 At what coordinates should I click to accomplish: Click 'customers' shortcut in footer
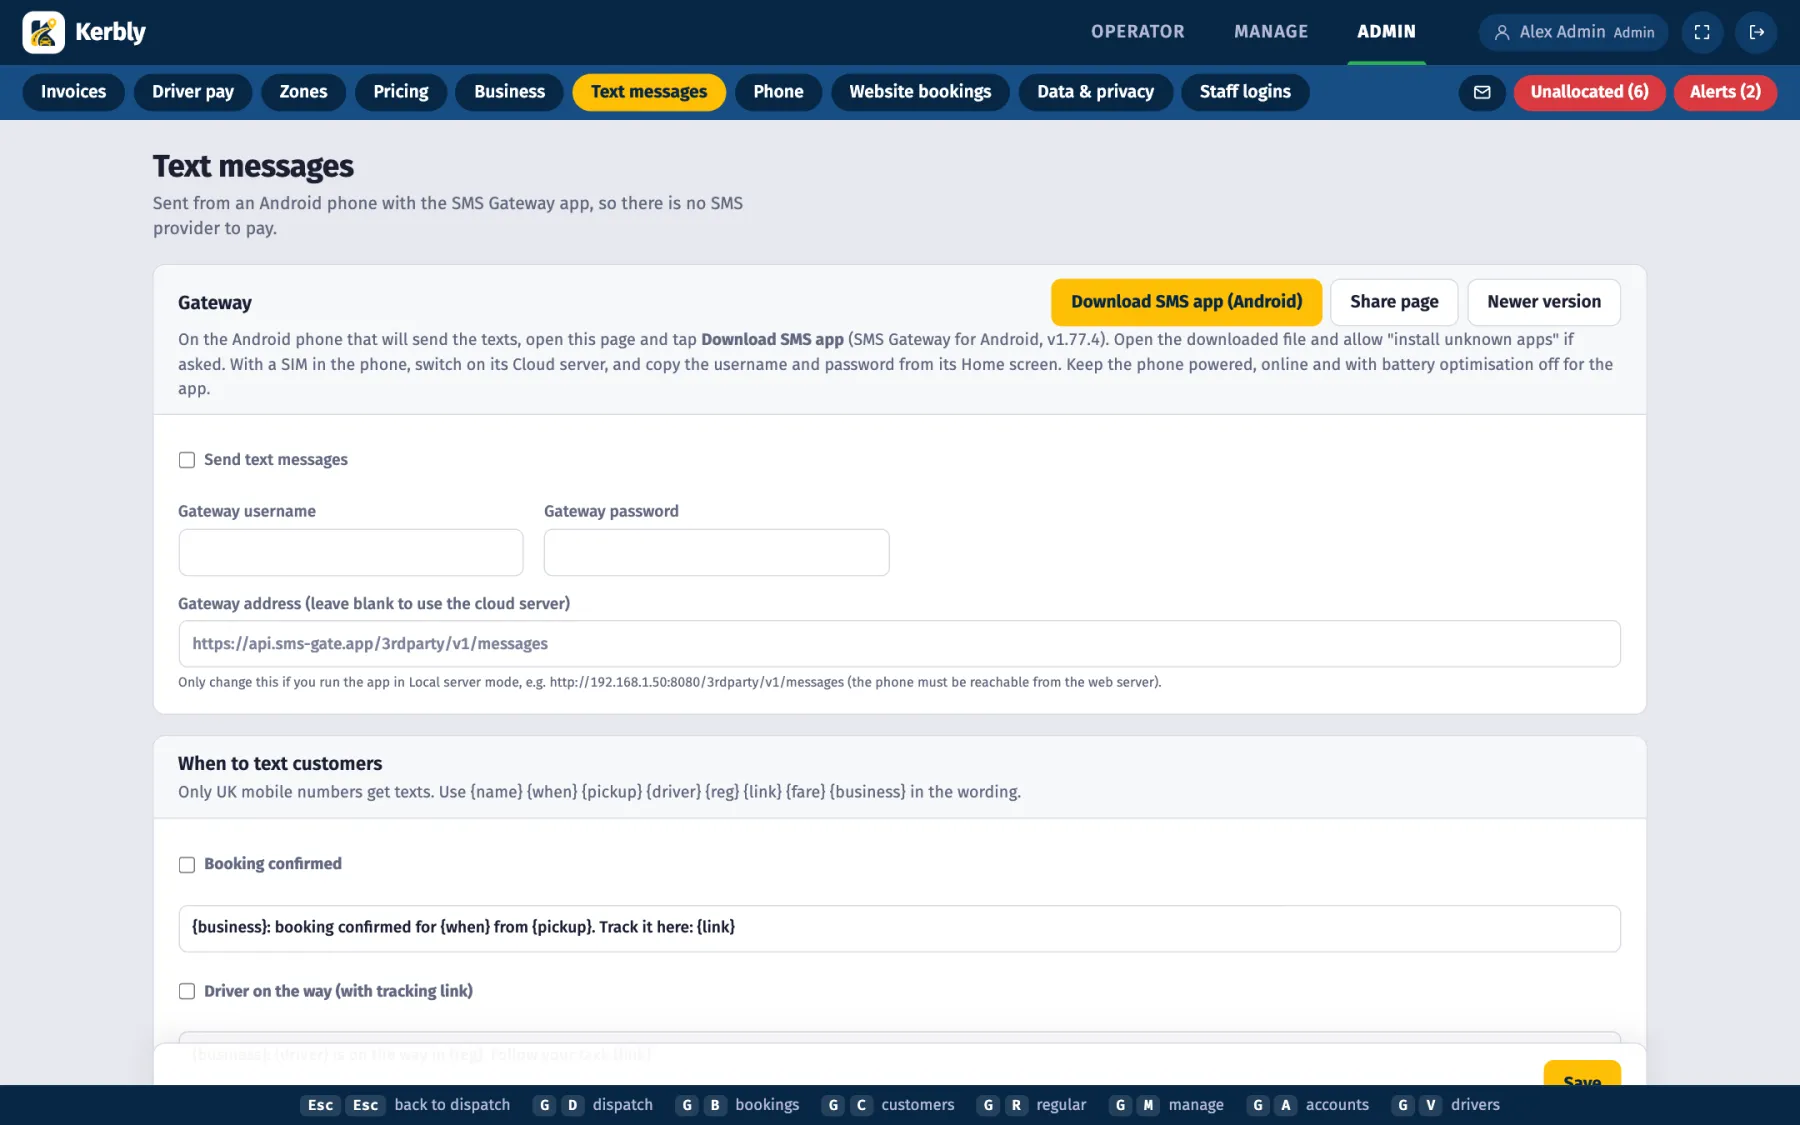(x=917, y=1105)
